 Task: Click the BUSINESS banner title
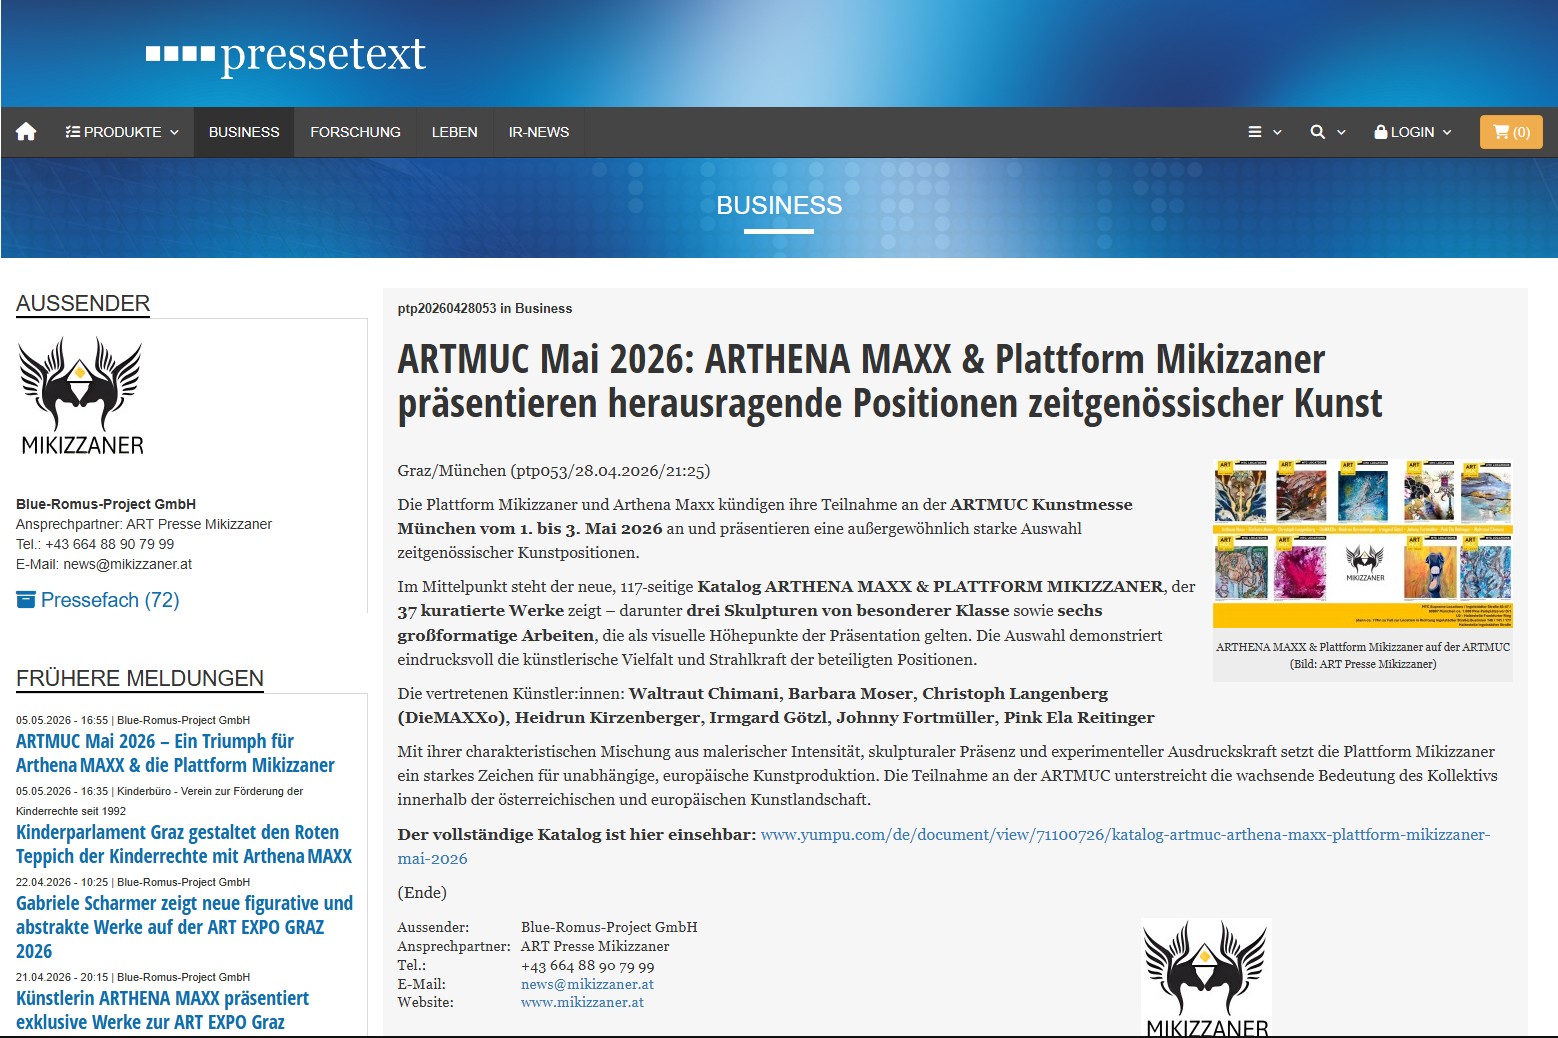779,205
